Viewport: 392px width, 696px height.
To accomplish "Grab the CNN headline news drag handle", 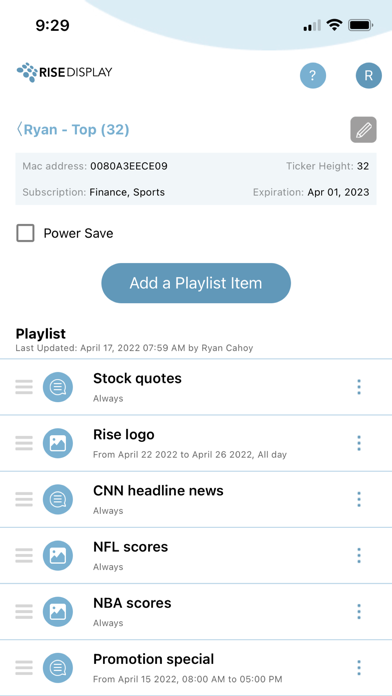I will pos(24,499).
